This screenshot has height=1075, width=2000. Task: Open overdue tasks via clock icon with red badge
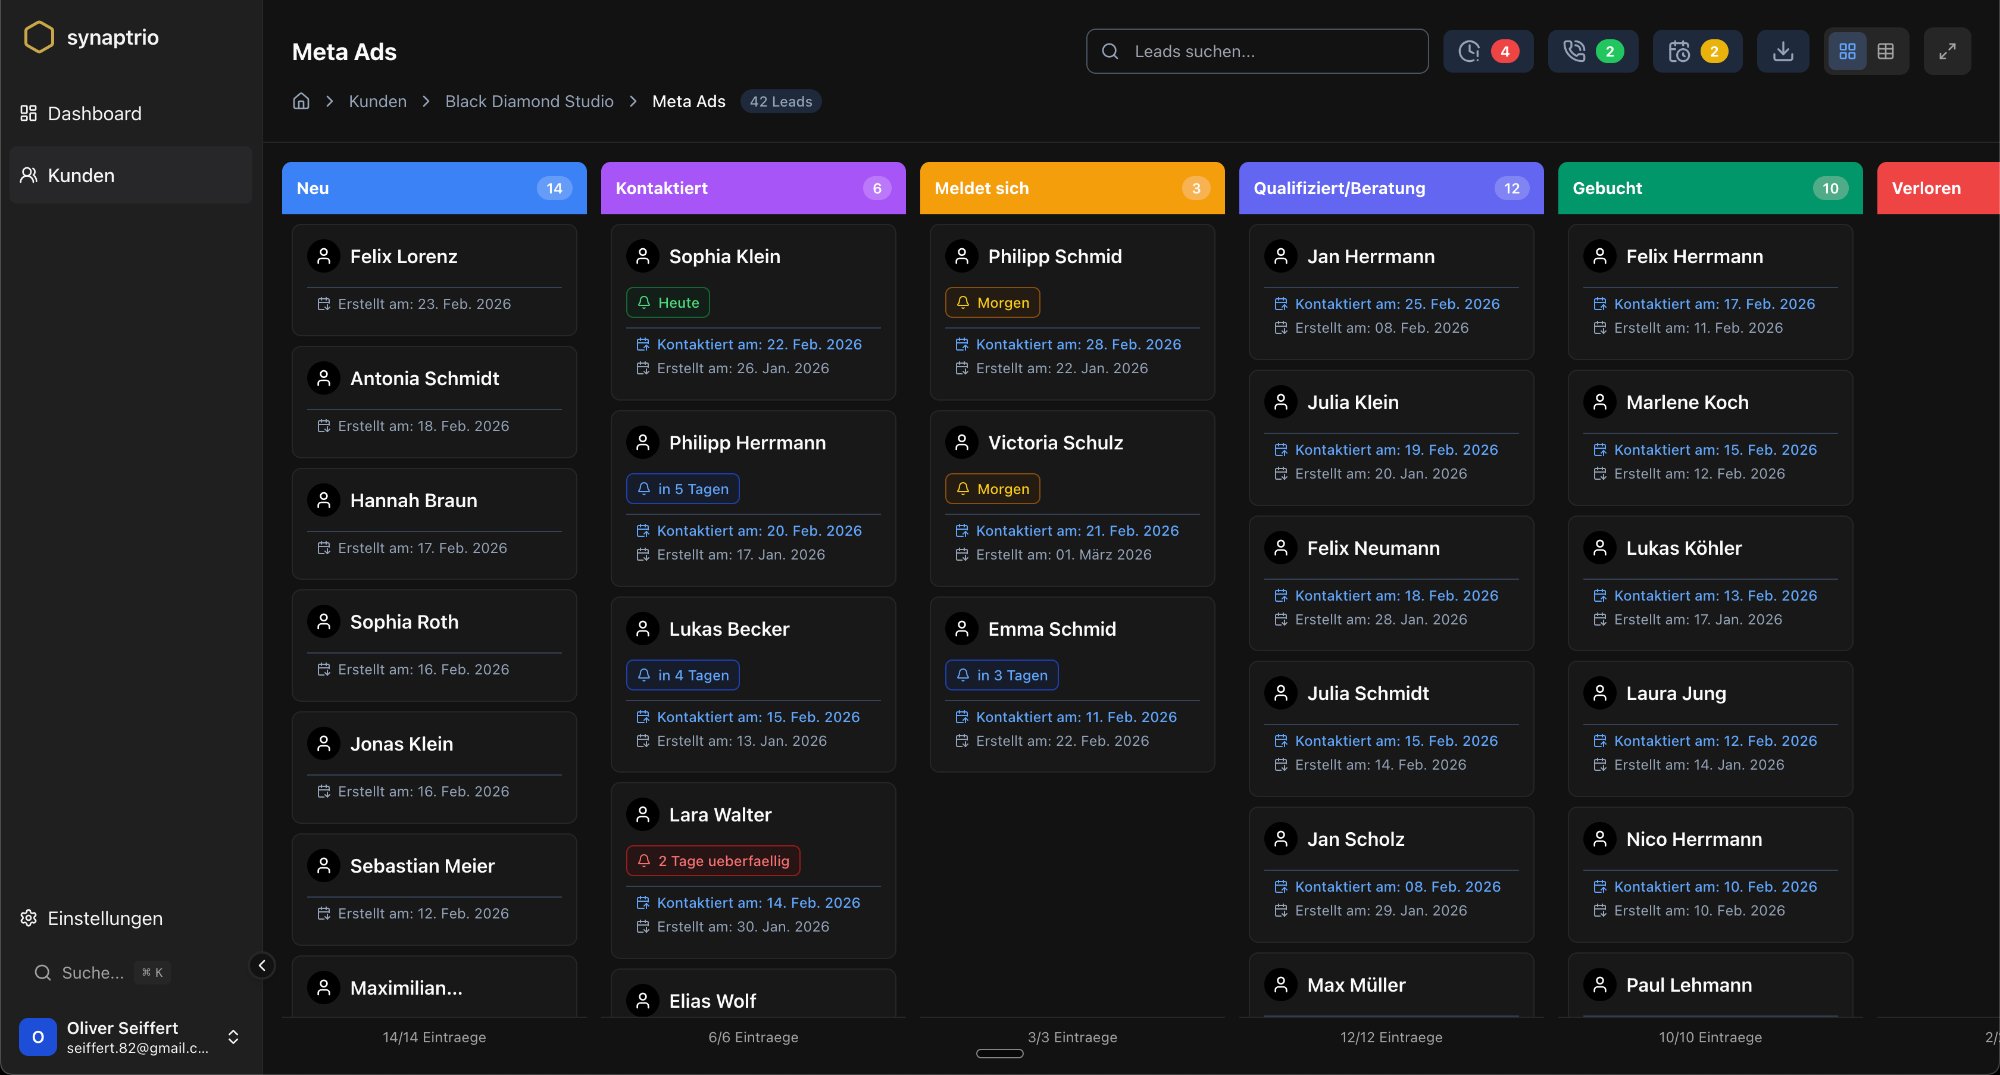(1487, 50)
